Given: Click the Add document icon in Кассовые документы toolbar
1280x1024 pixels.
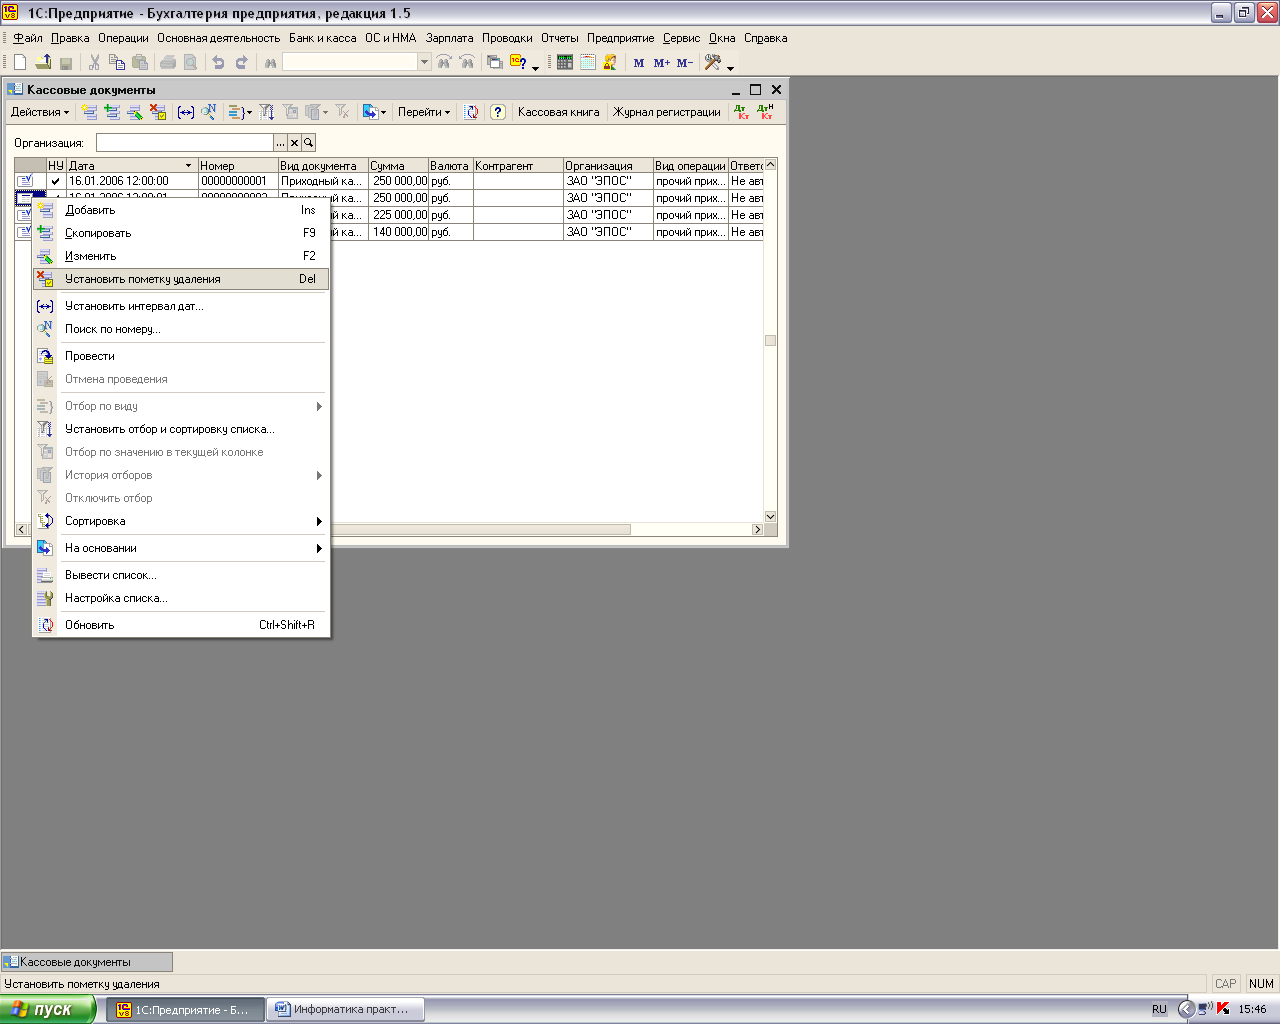Looking at the screenshot, I should pos(89,112).
